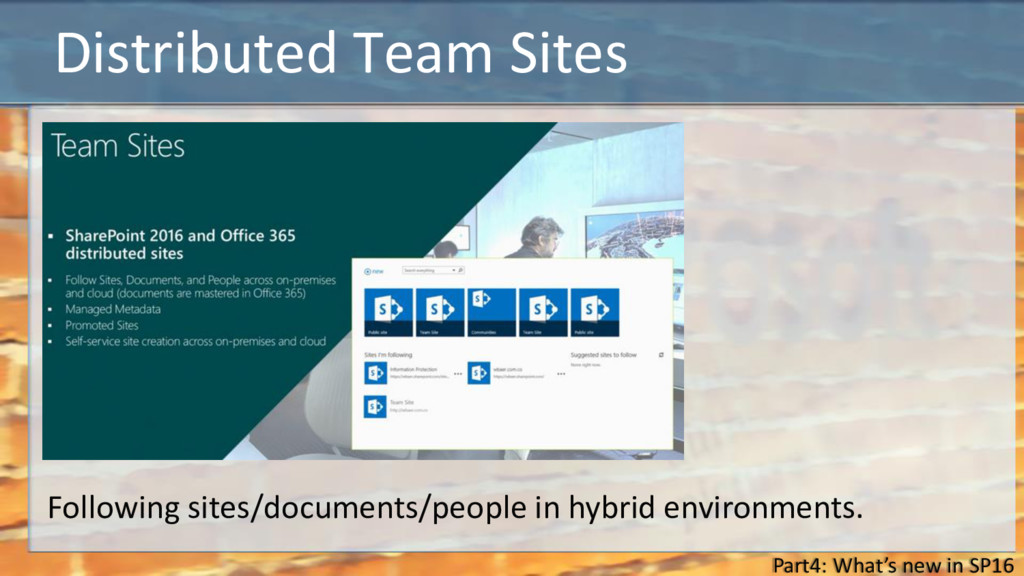Open the 'vebaer.com.co' site link
Viewport: 1024px width, 576px height.
click(507, 370)
